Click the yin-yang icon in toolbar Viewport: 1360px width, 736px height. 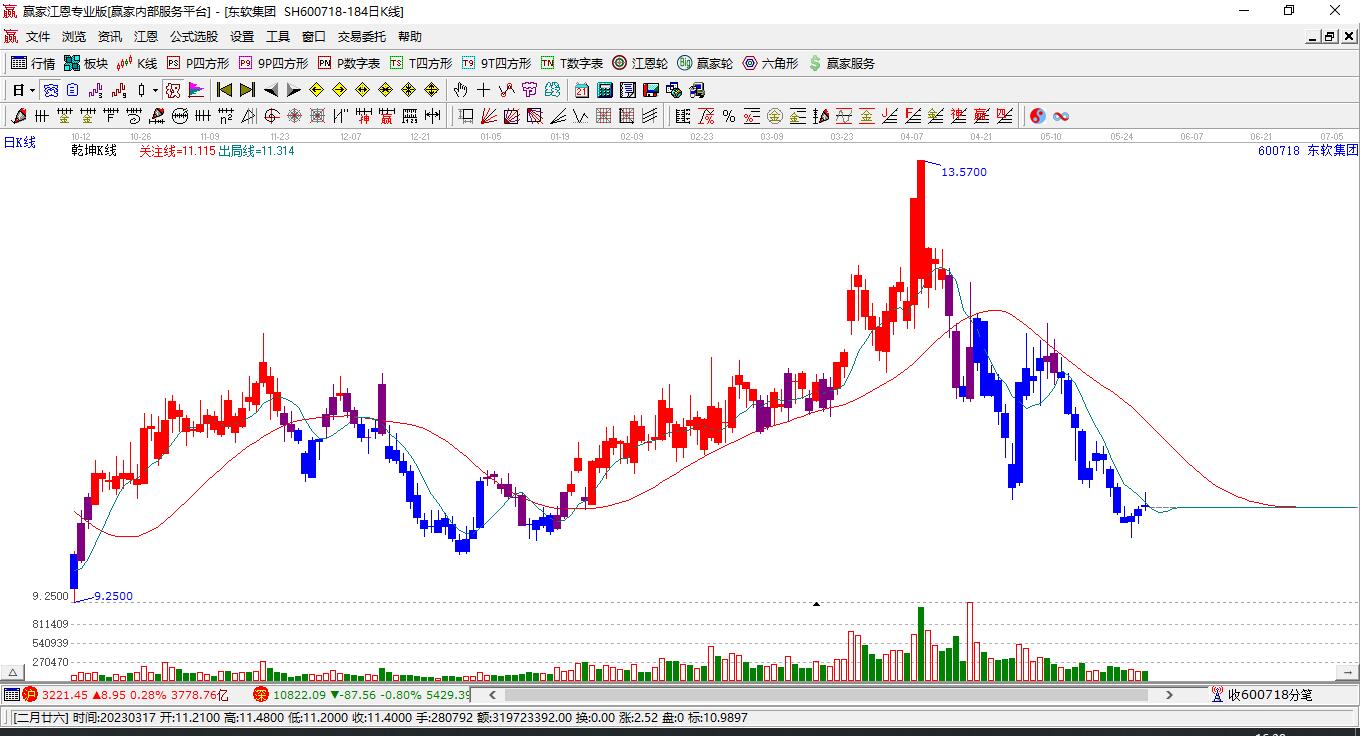point(1037,116)
